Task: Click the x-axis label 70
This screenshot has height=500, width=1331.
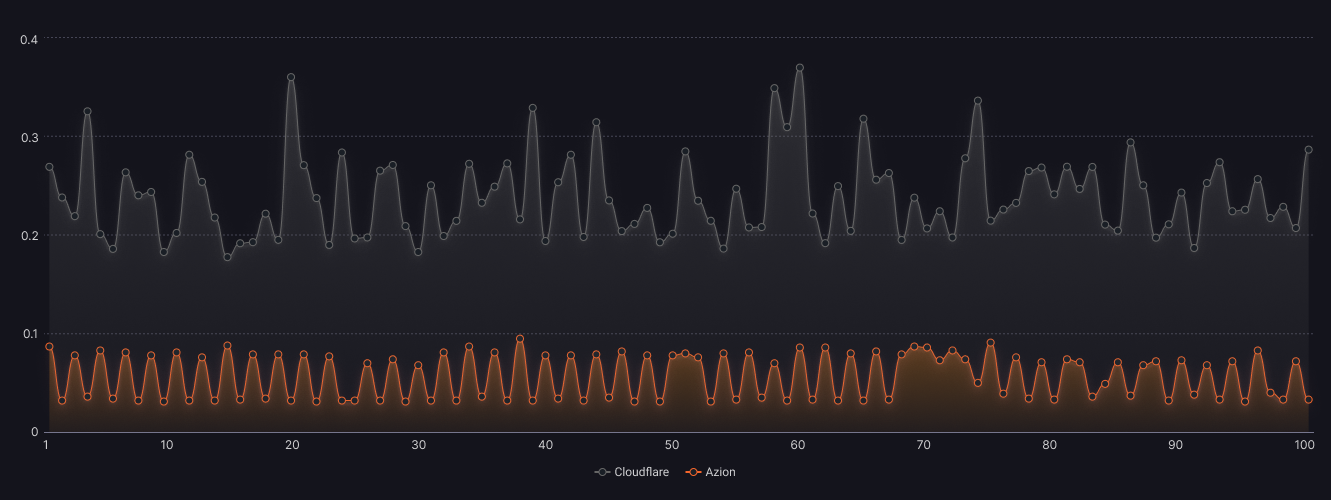Action: click(x=924, y=445)
